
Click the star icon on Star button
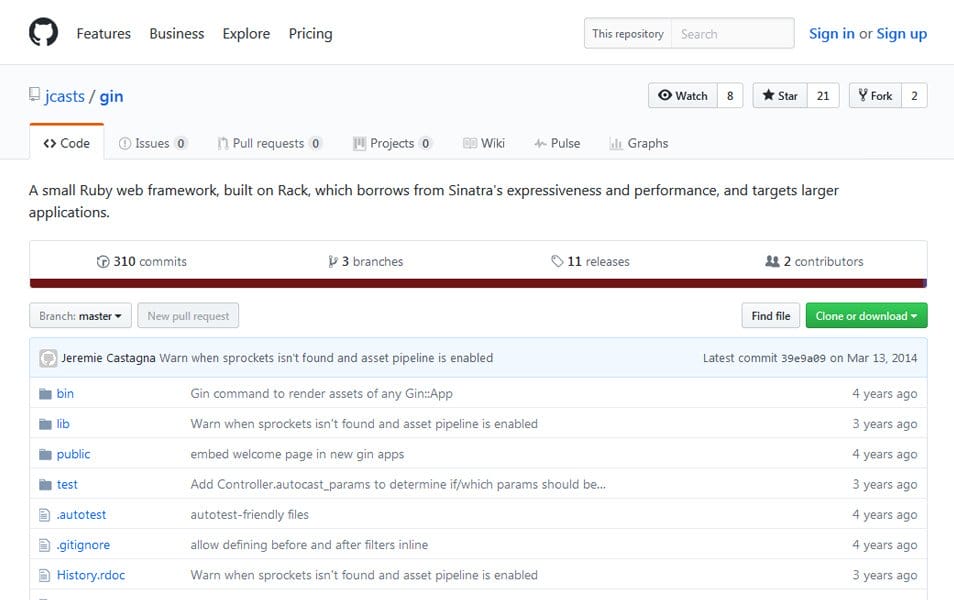pyautogui.click(x=768, y=95)
